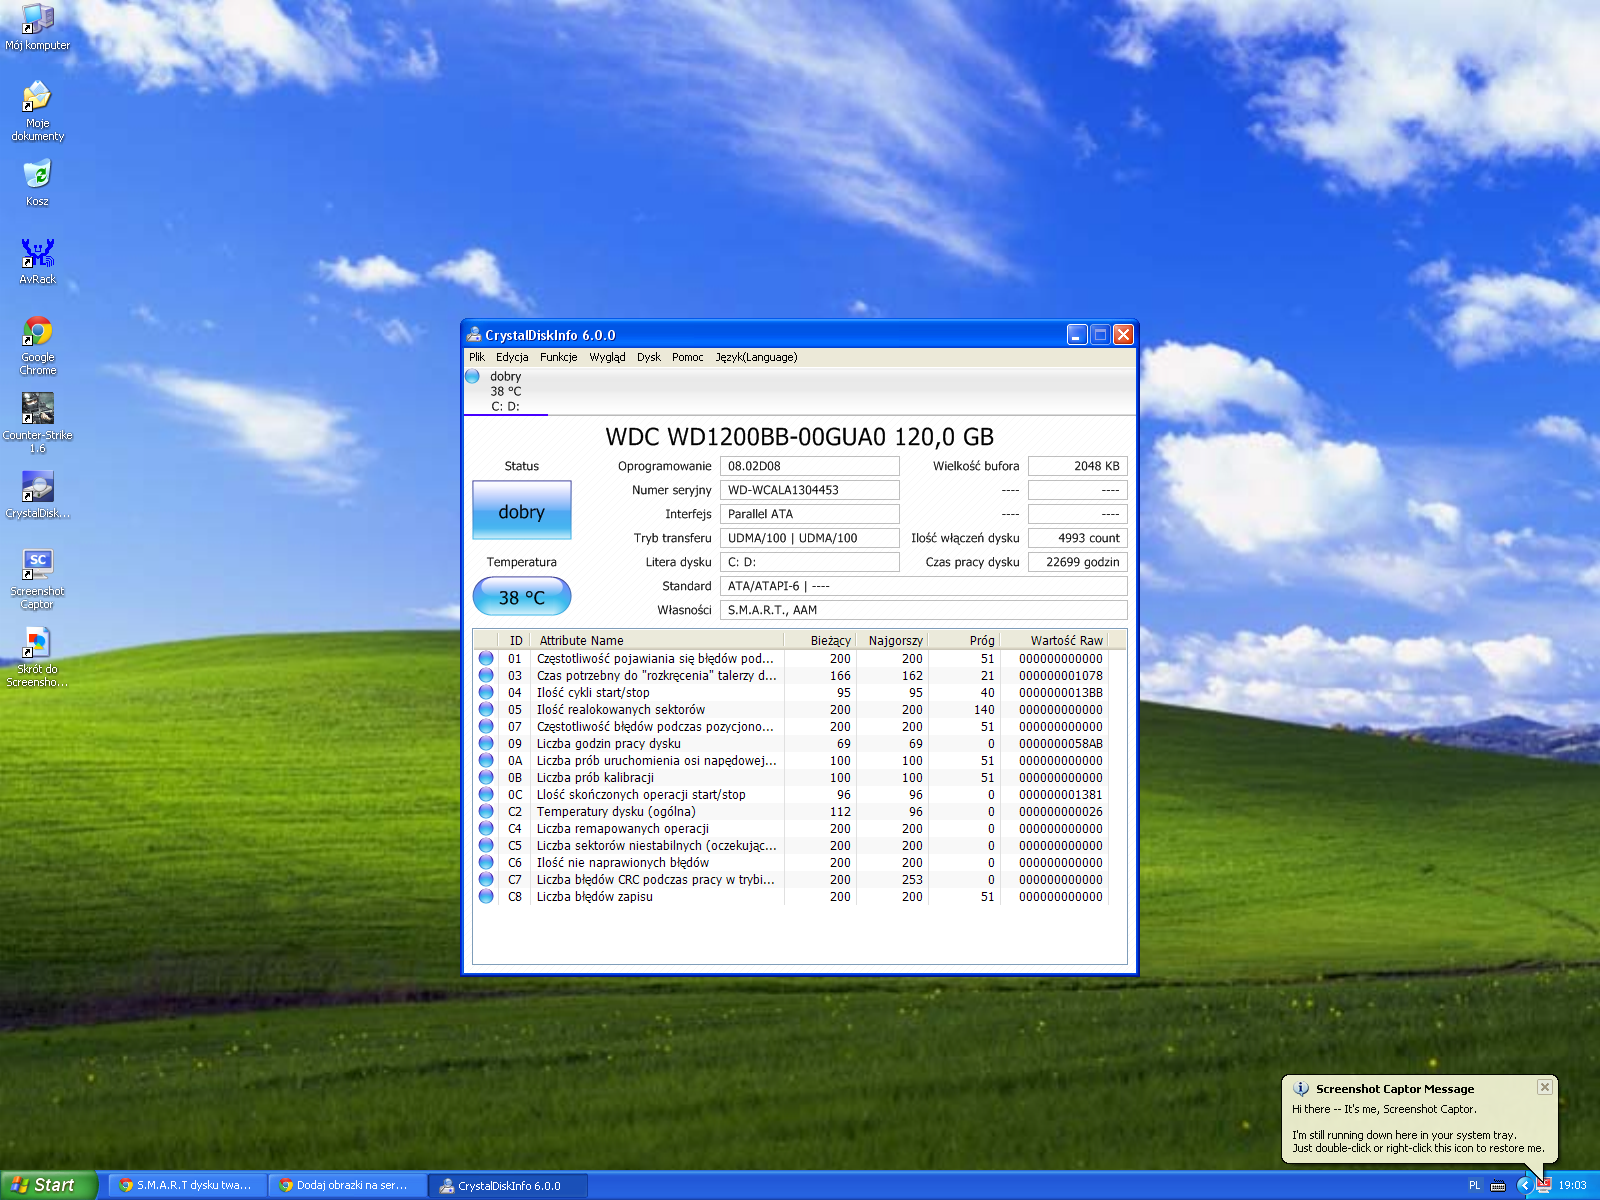Viewport: 1600px width, 1200px height.
Task: Click the dobry health status button
Action: (x=522, y=511)
